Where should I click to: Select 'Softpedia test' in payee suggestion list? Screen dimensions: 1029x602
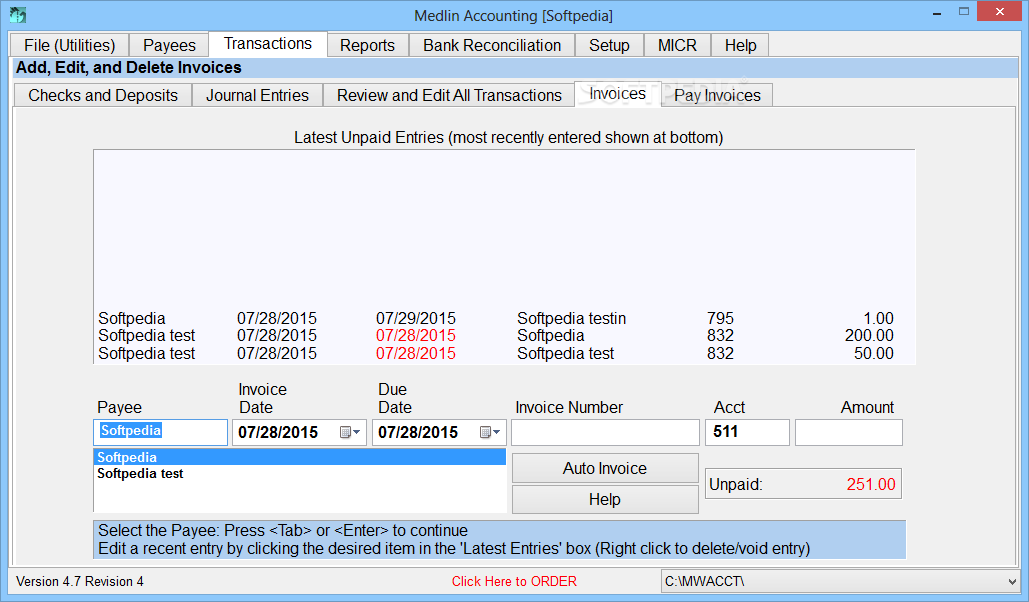point(300,473)
